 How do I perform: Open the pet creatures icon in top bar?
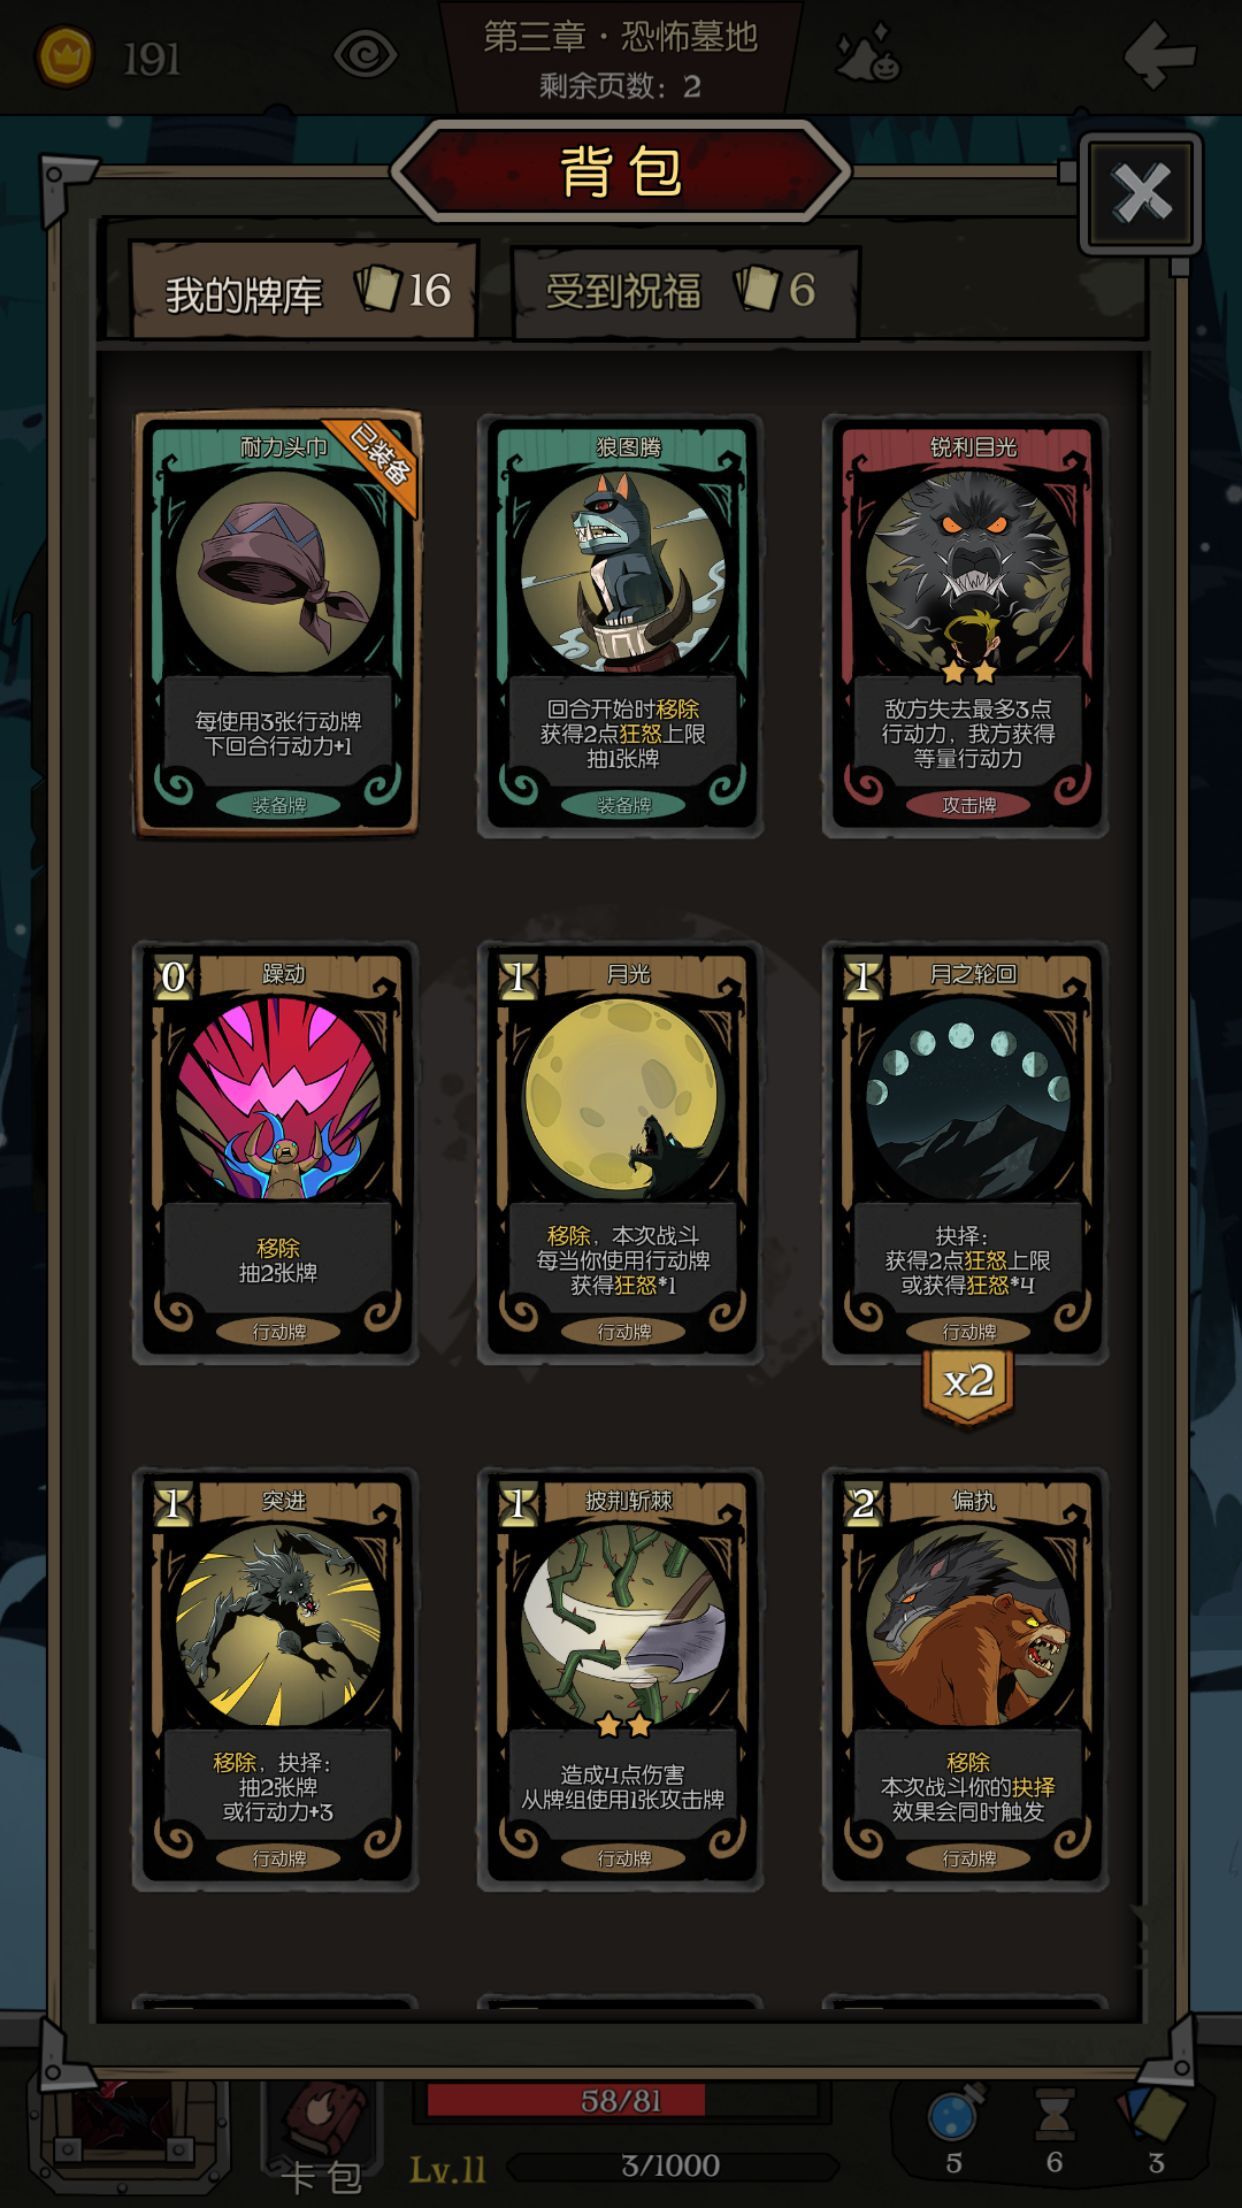click(868, 56)
